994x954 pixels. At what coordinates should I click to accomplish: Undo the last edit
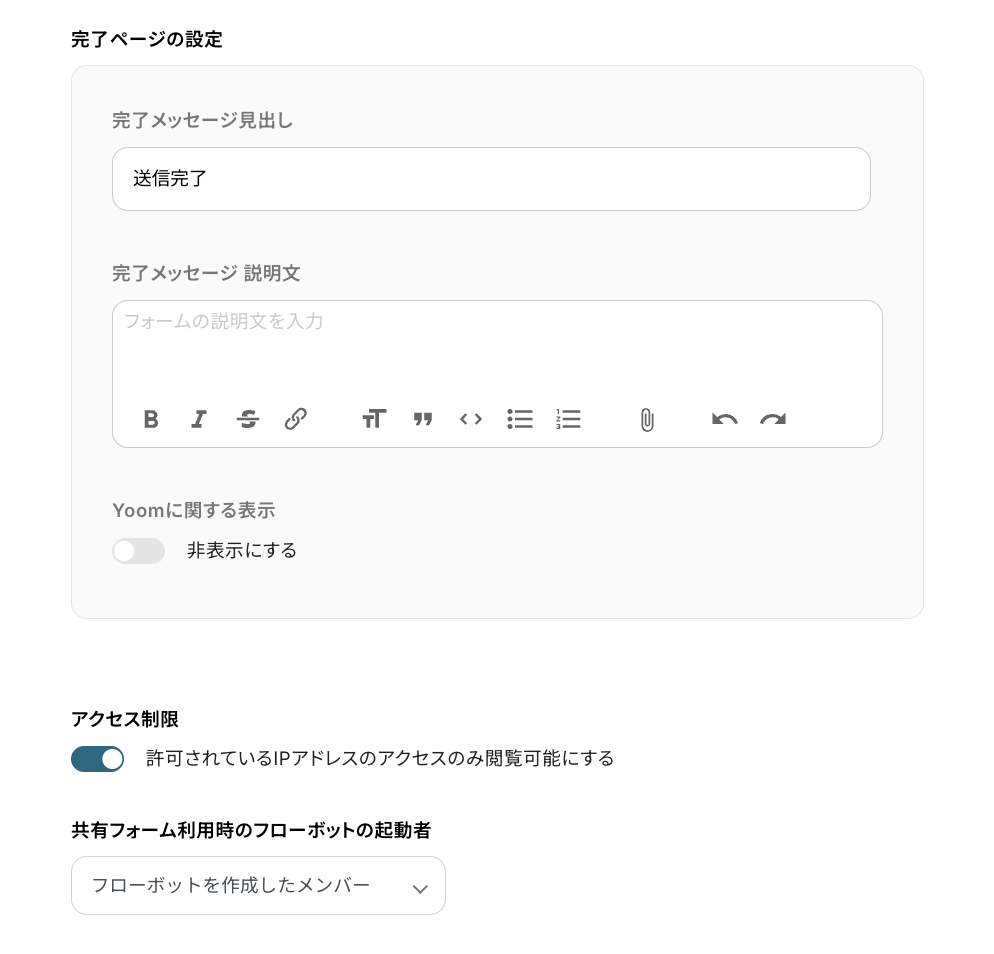coord(725,419)
